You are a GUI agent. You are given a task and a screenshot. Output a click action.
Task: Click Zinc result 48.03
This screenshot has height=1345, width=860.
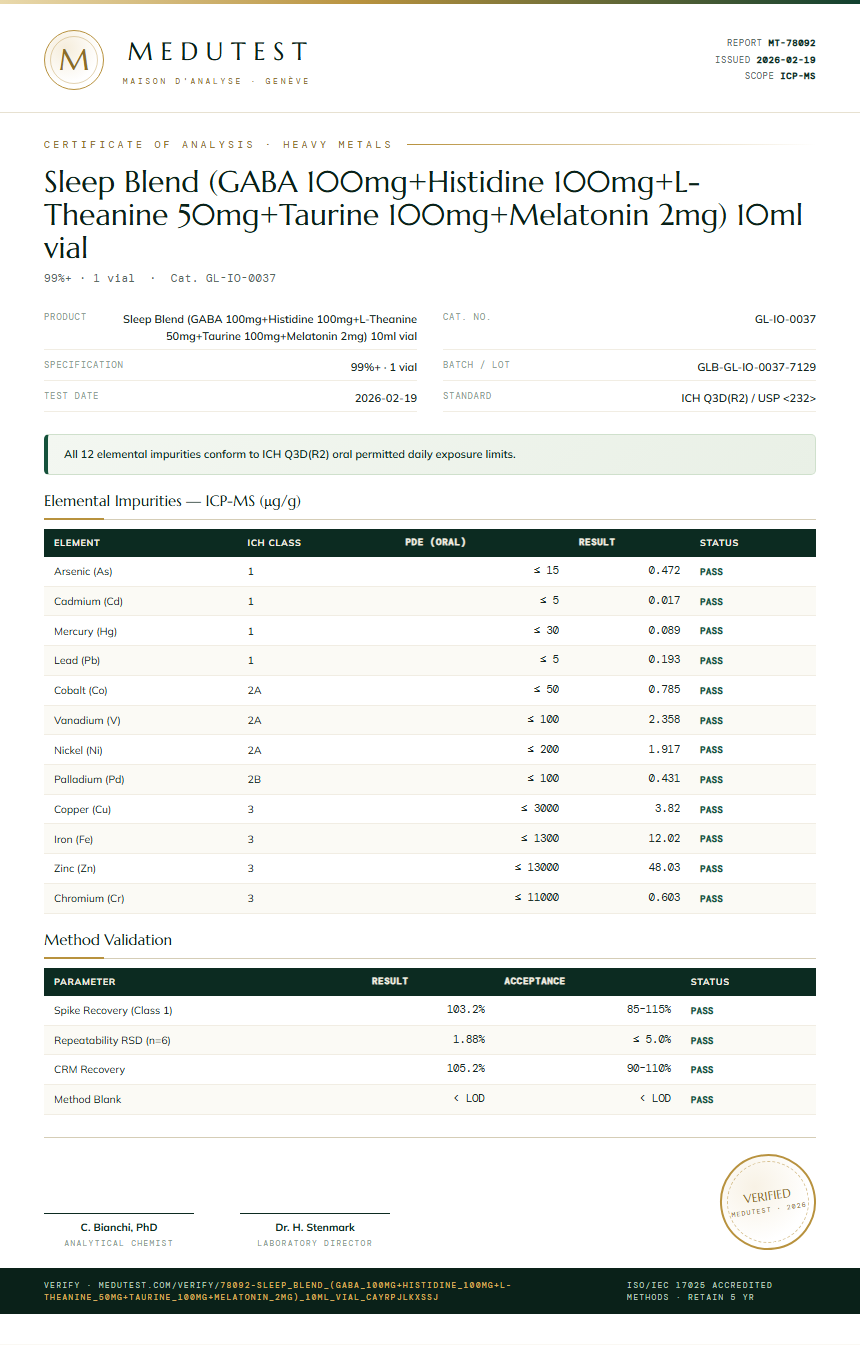664,868
